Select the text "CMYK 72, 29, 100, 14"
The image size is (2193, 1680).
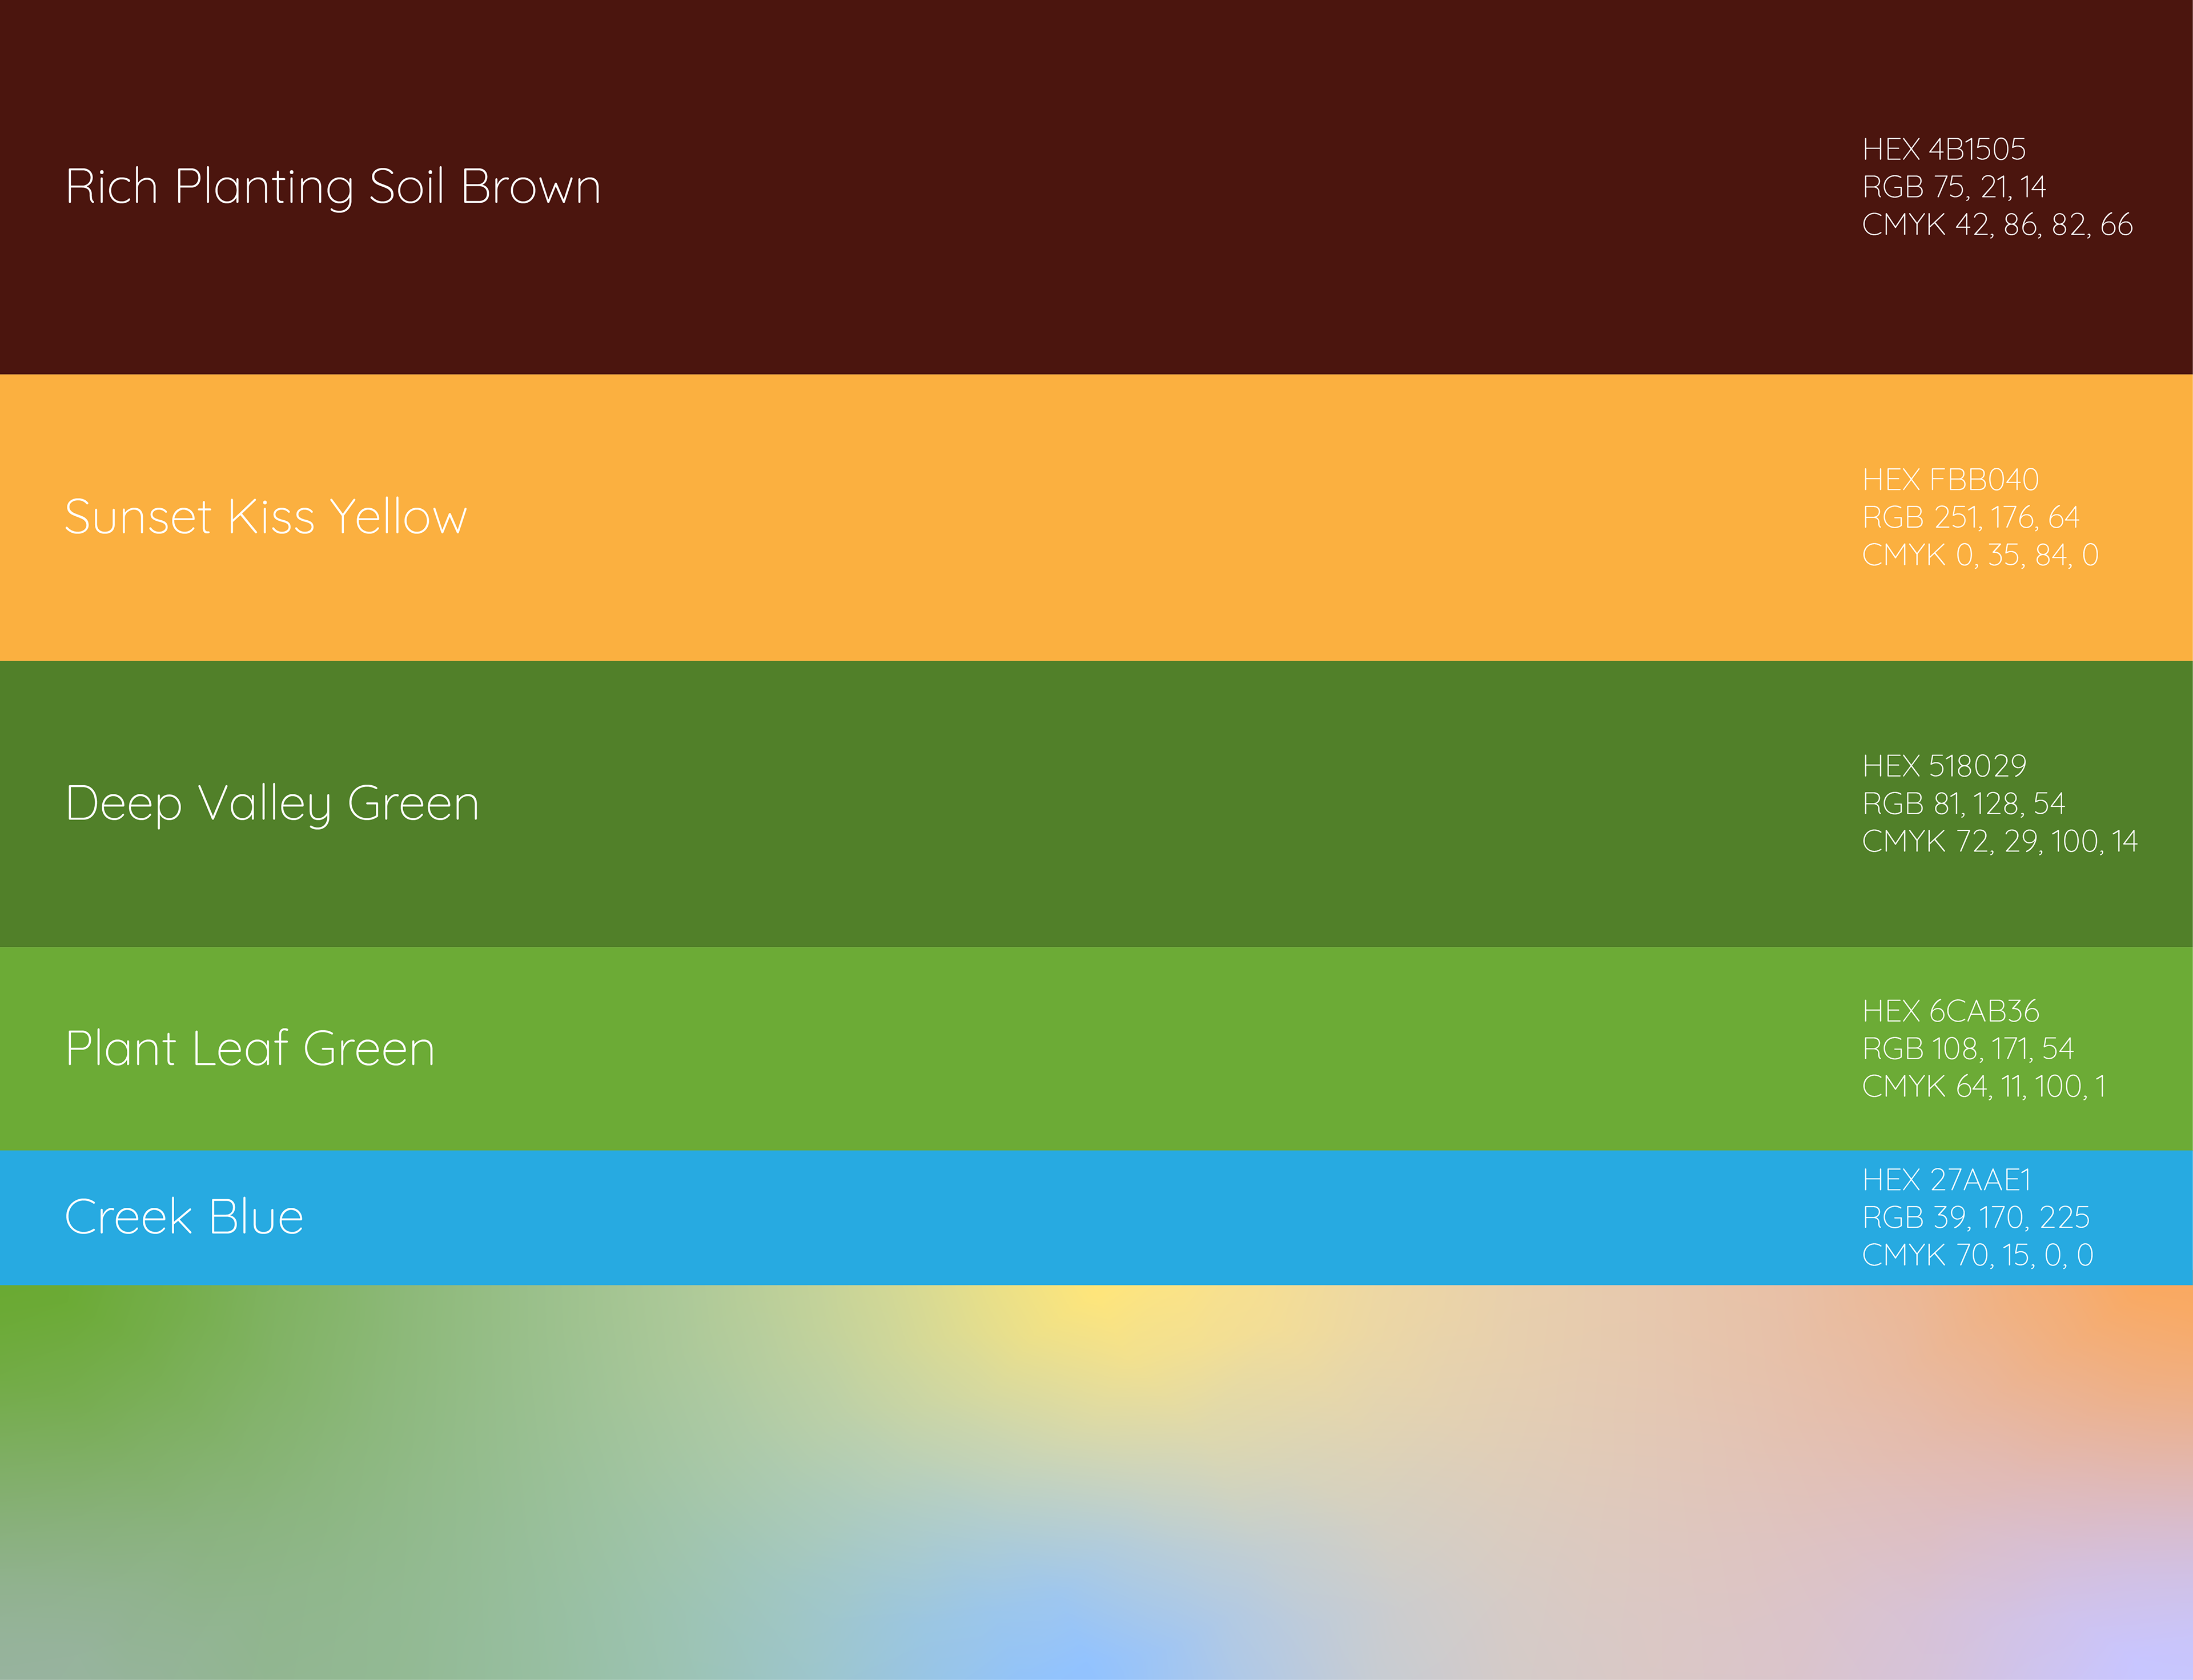click(x=2000, y=841)
